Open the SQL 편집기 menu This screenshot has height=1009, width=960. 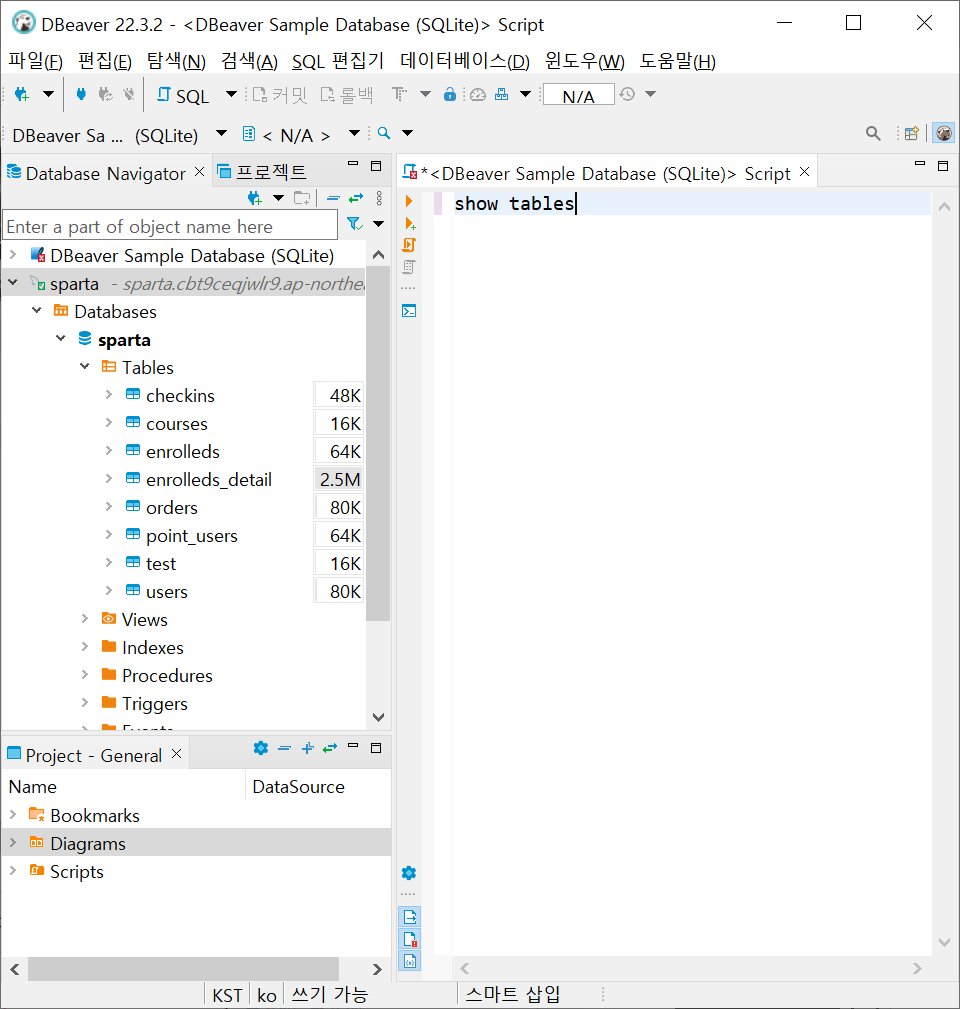click(338, 61)
